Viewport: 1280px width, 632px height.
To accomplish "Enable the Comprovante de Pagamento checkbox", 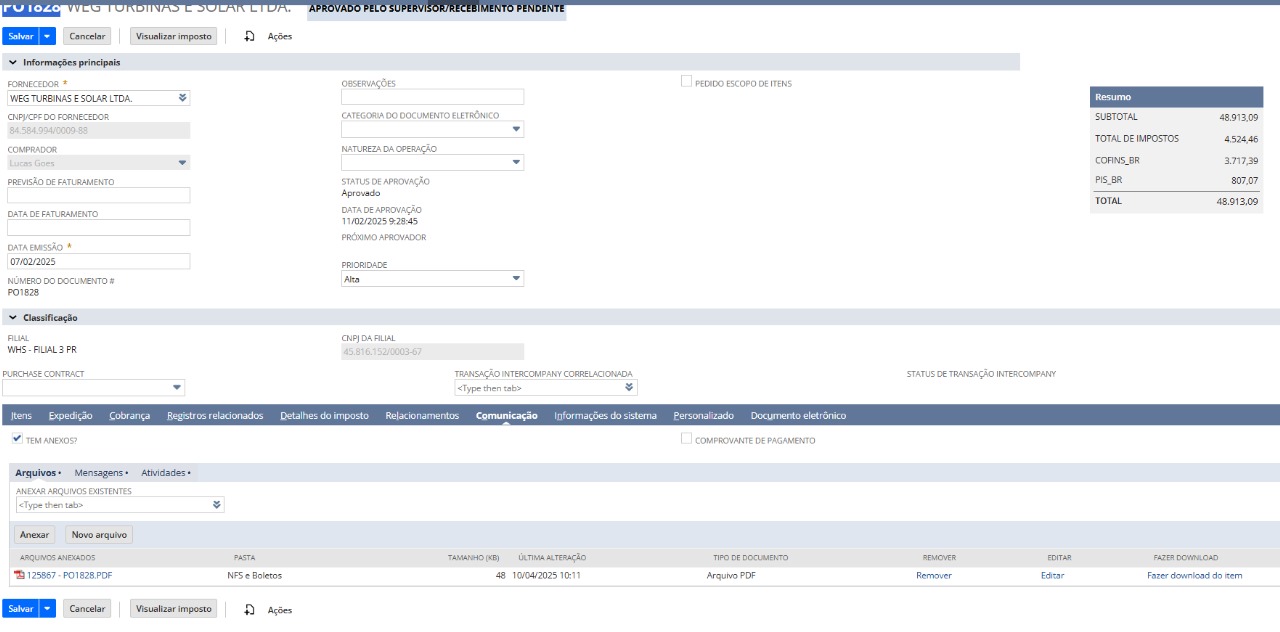I will pyautogui.click(x=686, y=439).
